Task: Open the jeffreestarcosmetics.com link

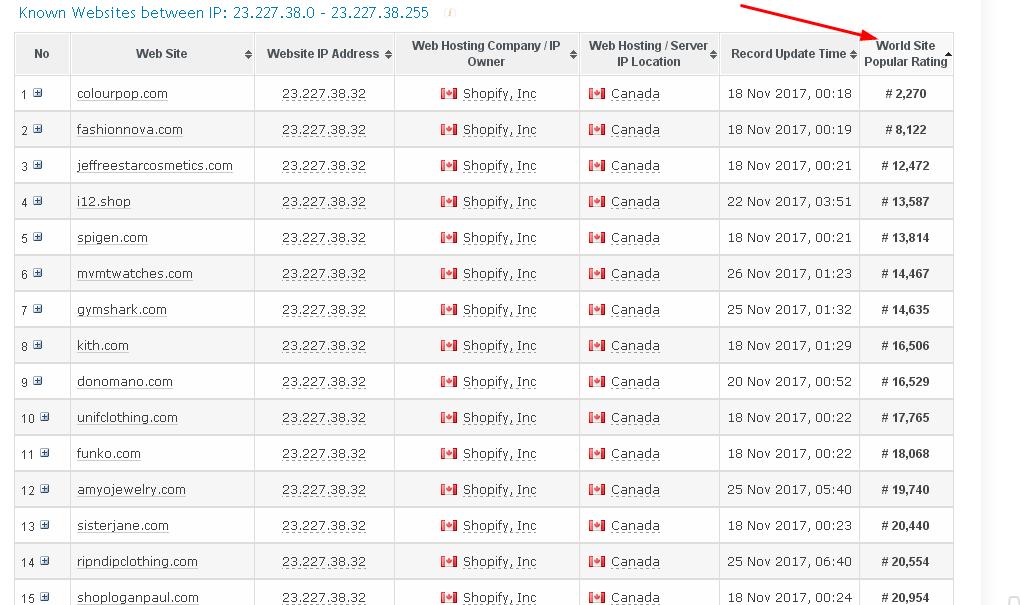Action: (154, 166)
